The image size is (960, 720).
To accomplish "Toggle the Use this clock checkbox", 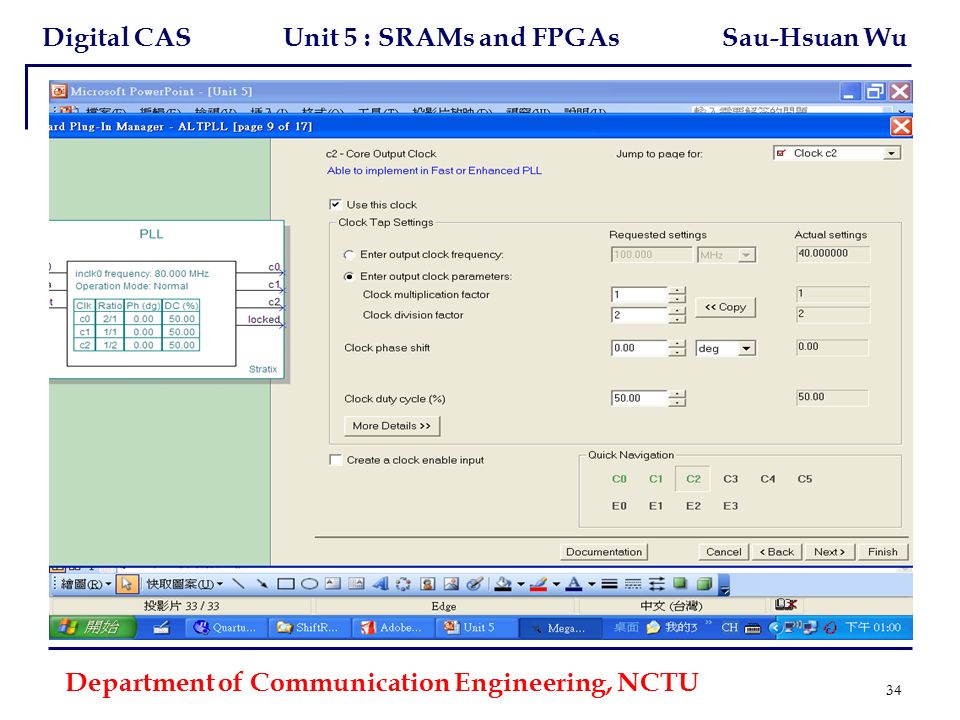I will (x=335, y=204).
